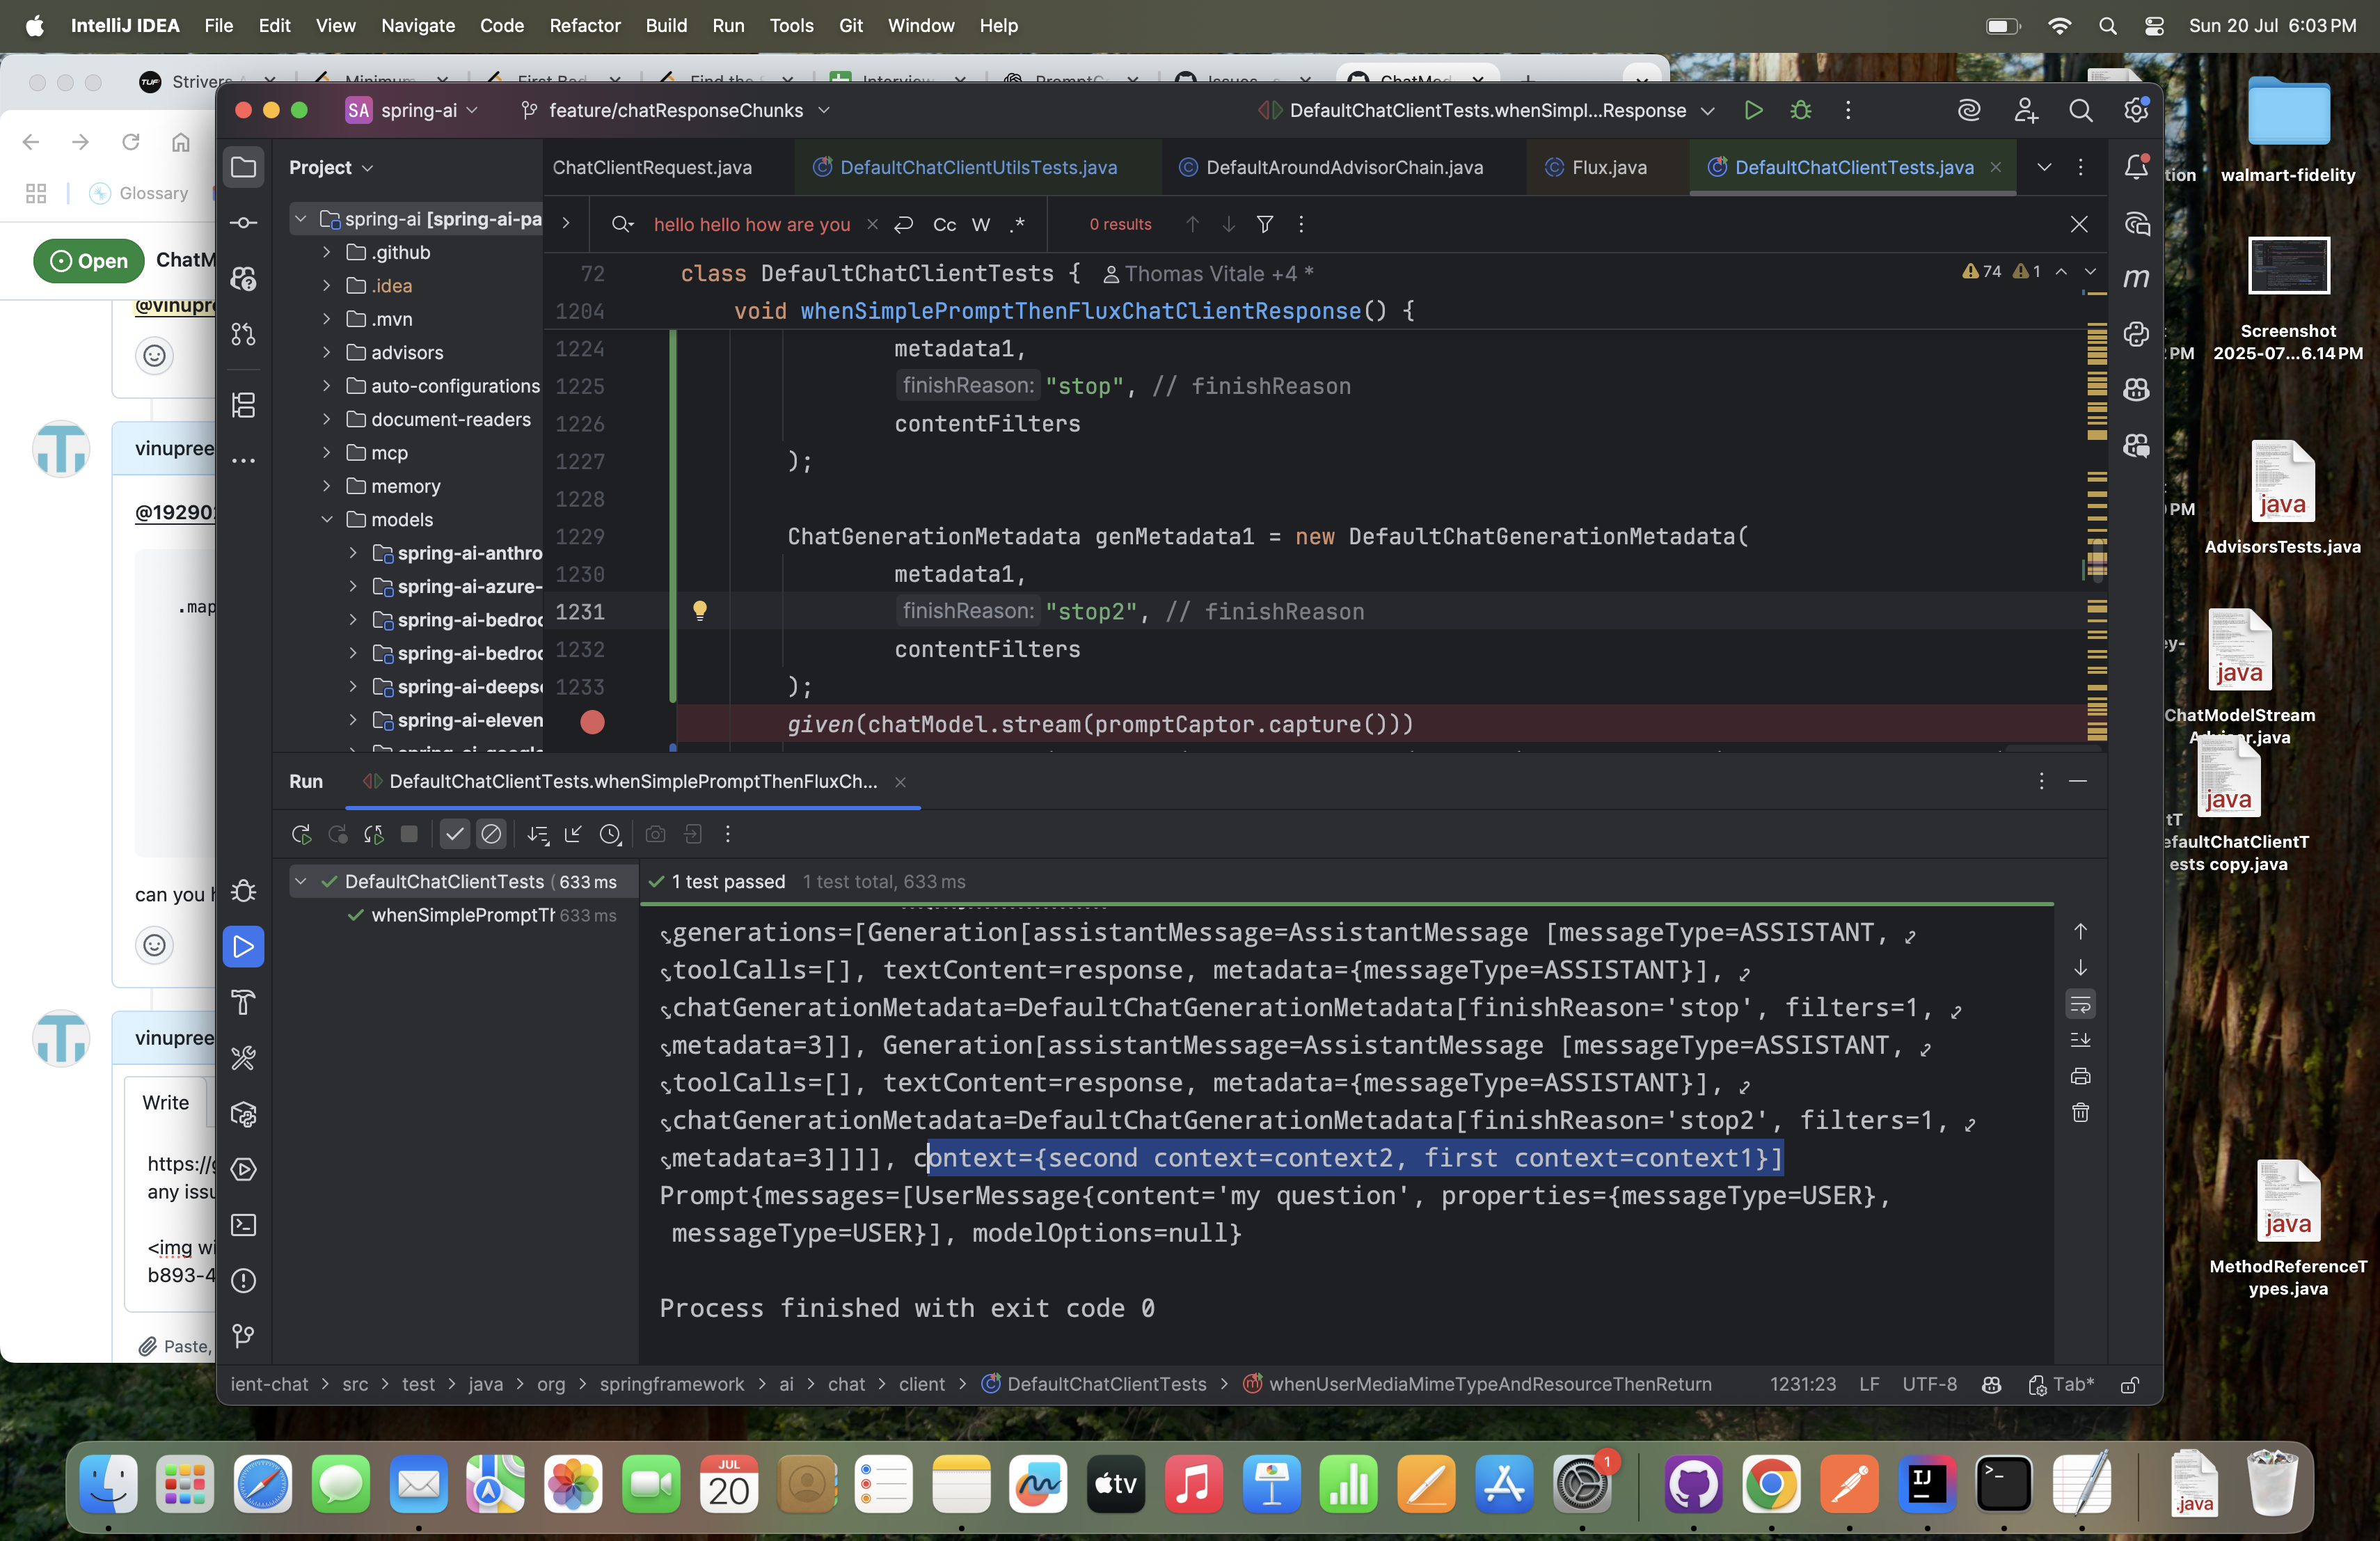Open the Maven tool window
2380x1541 pixels.
click(x=2136, y=277)
